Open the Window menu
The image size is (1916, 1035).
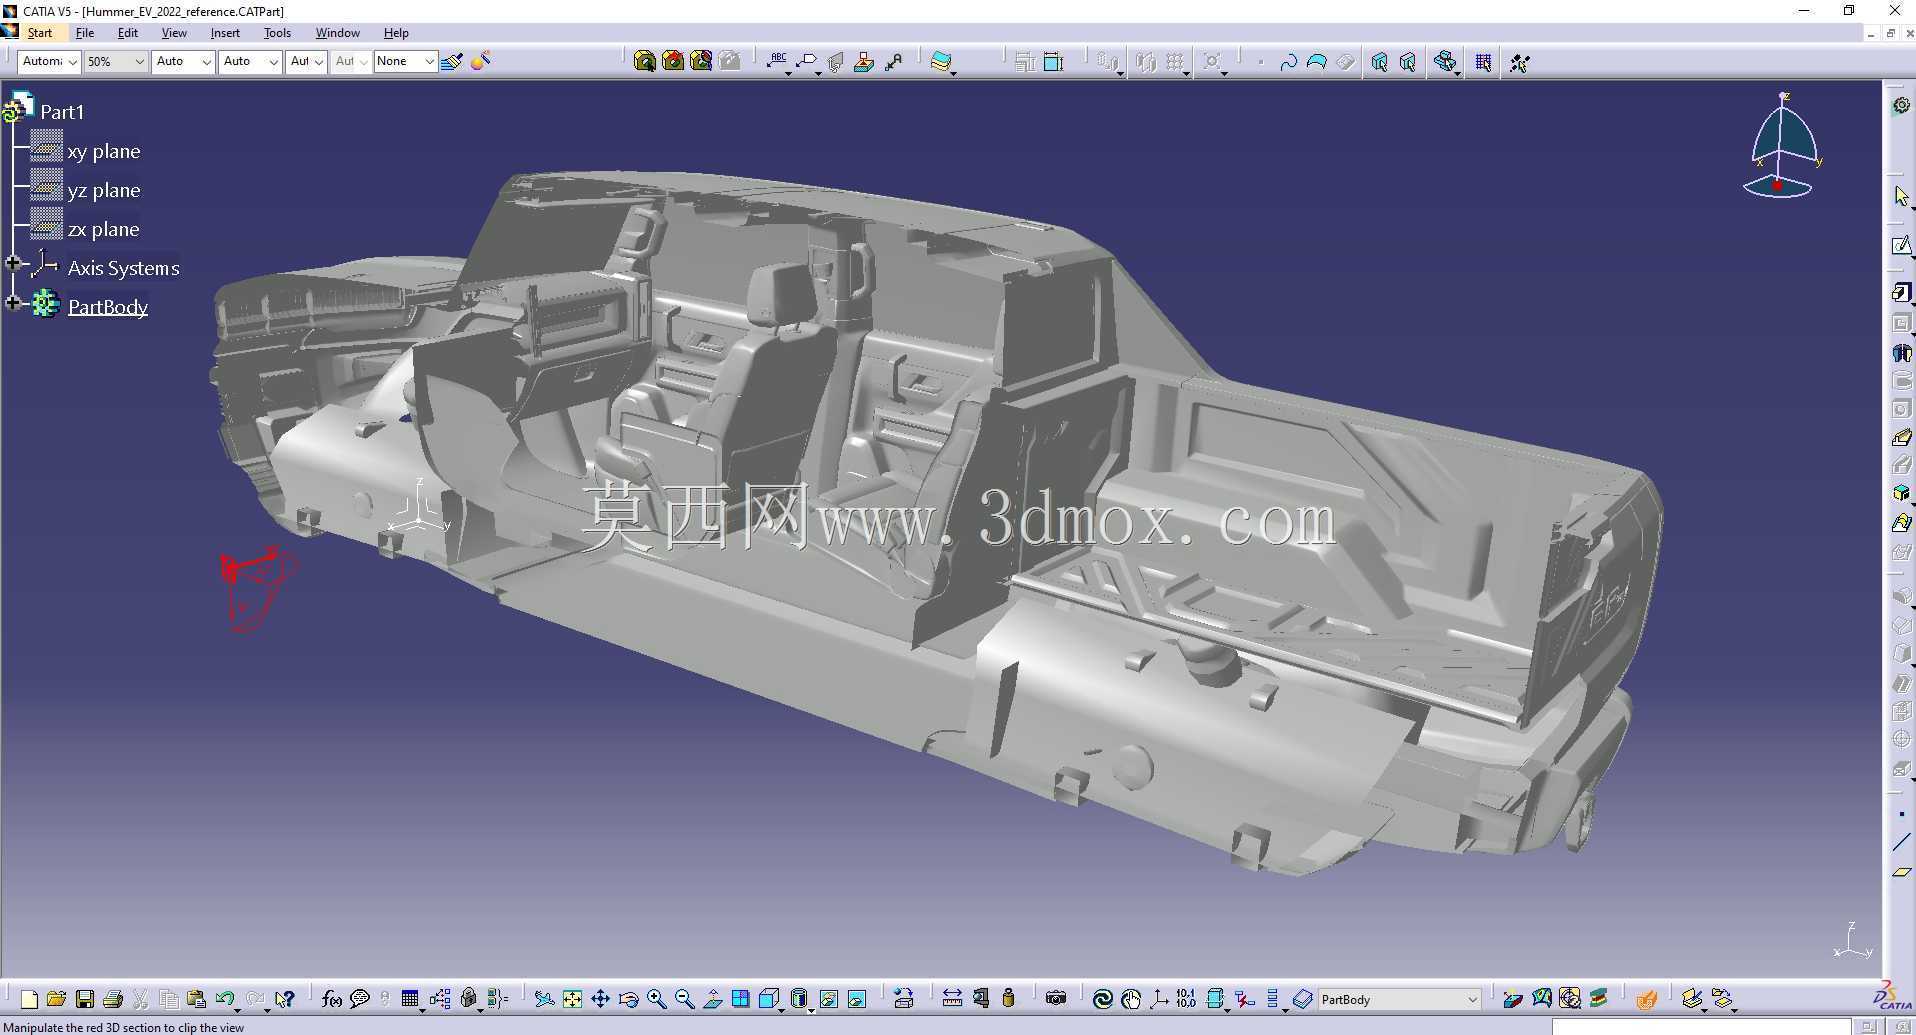(x=338, y=33)
